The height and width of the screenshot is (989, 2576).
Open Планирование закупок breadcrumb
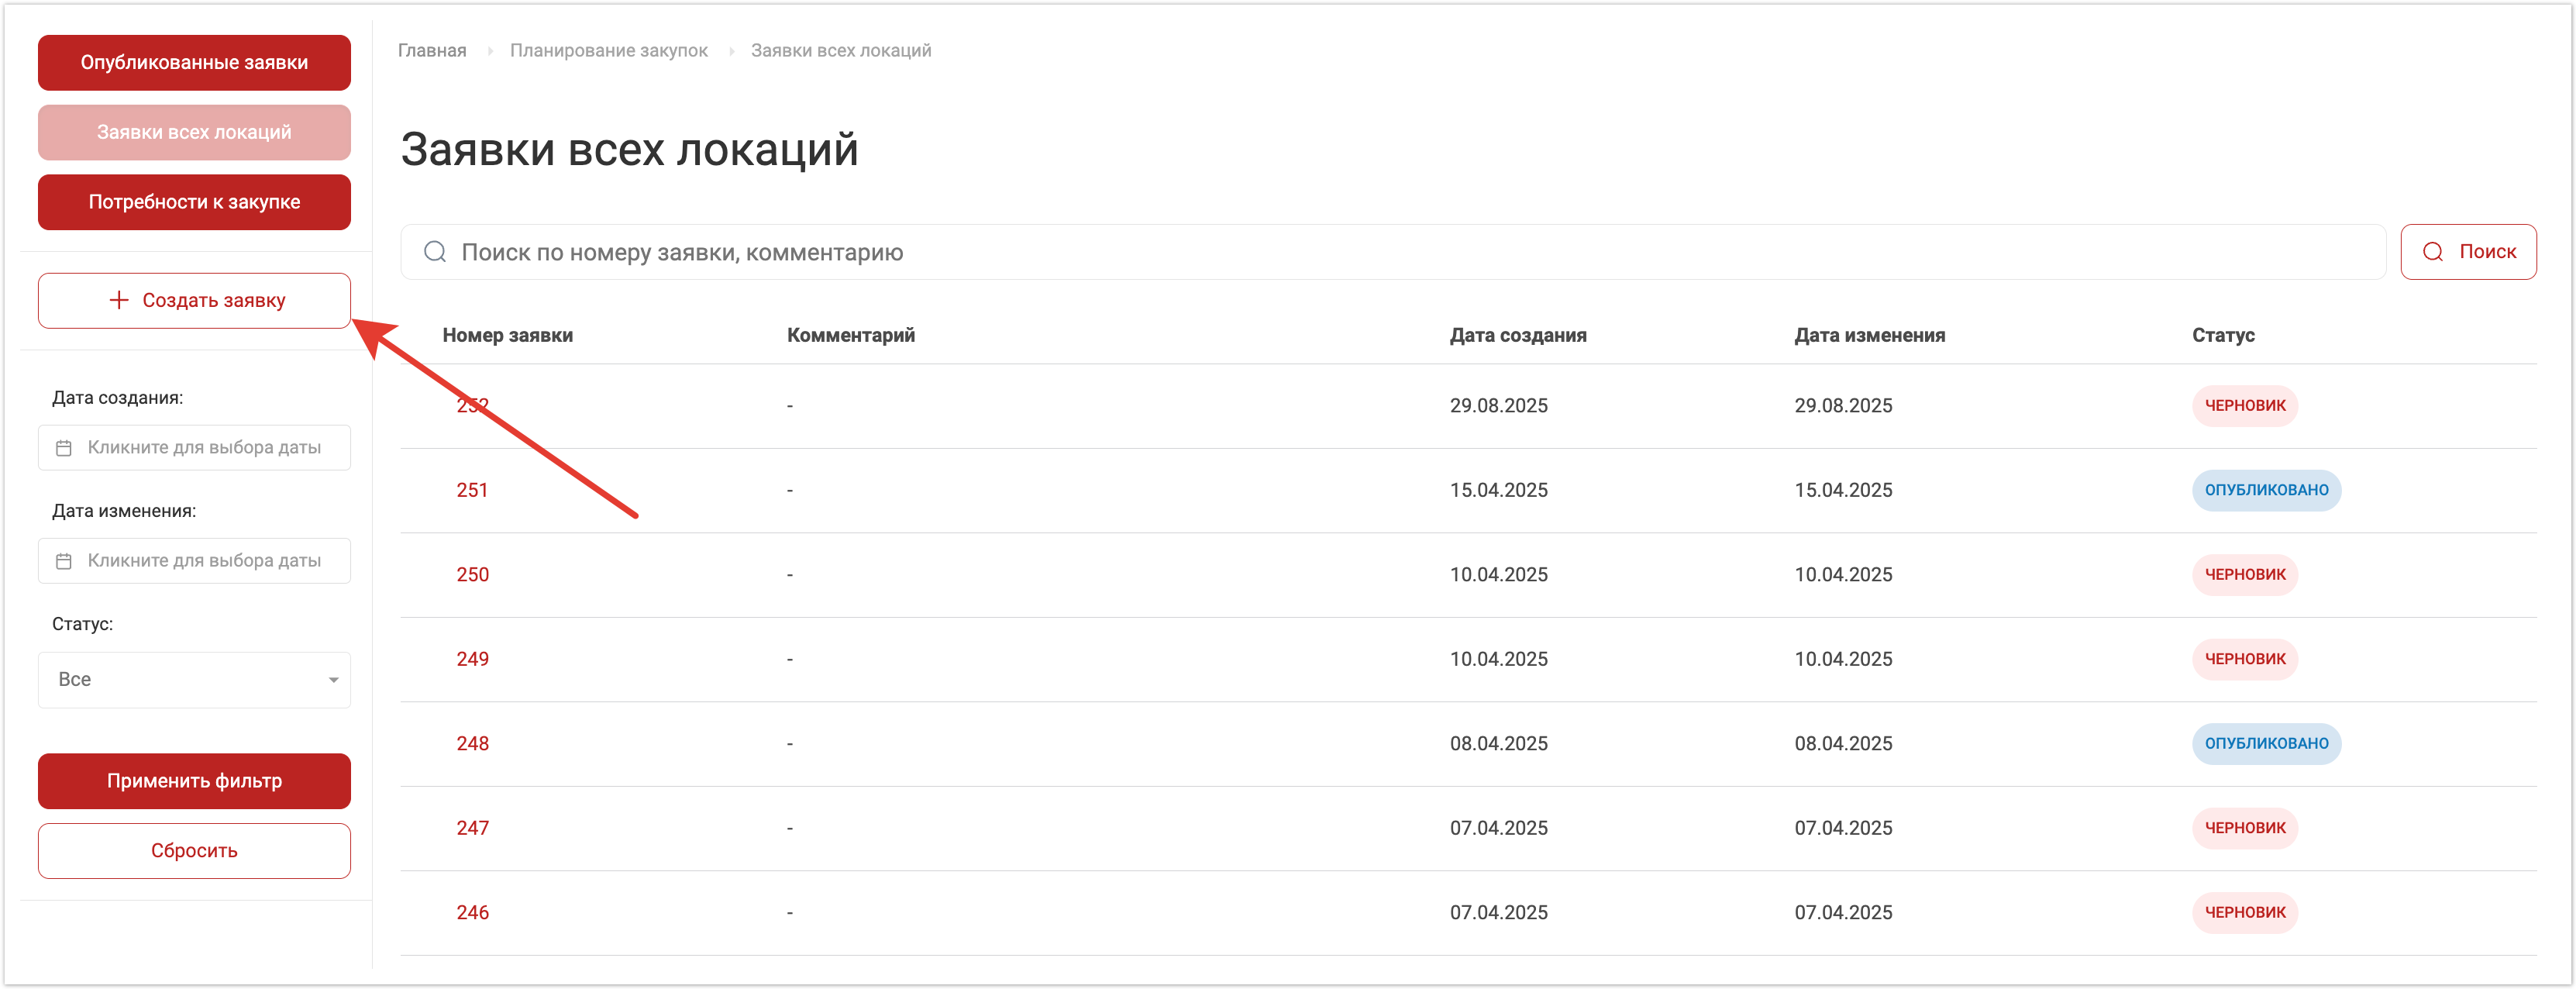(x=608, y=51)
